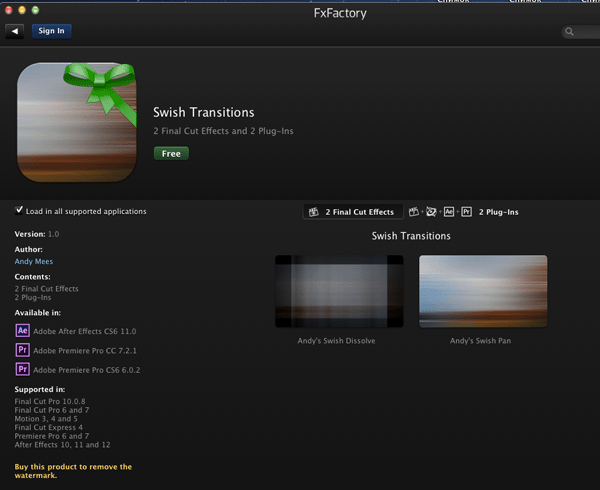This screenshot has height=490, width=600.
Task: Click the Motion icon beside Plug-Ins
Action: (431, 212)
